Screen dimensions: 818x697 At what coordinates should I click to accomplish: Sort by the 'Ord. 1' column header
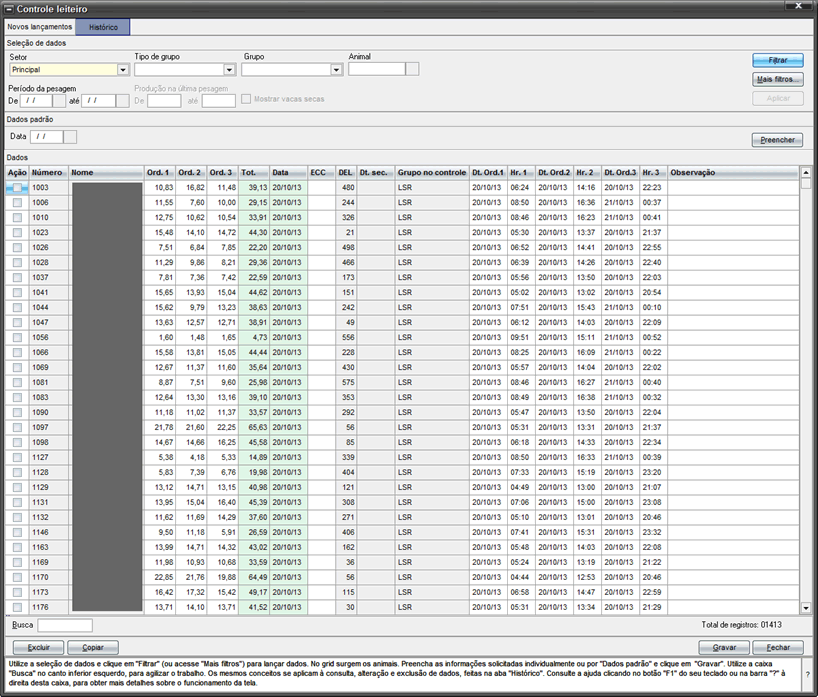point(160,173)
